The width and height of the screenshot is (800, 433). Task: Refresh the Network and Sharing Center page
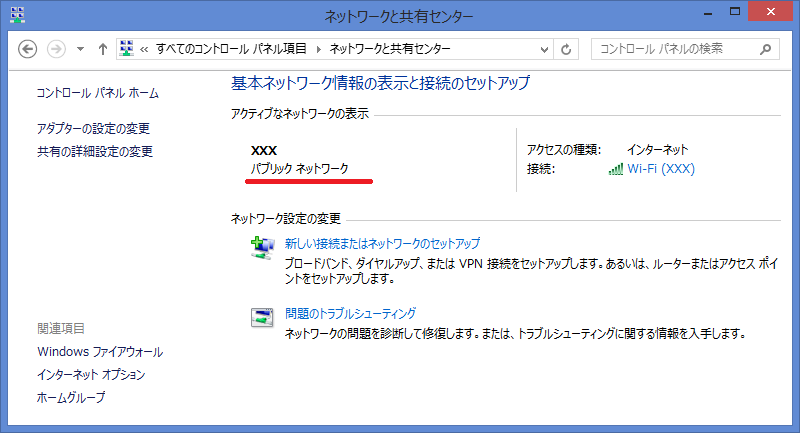(567, 49)
